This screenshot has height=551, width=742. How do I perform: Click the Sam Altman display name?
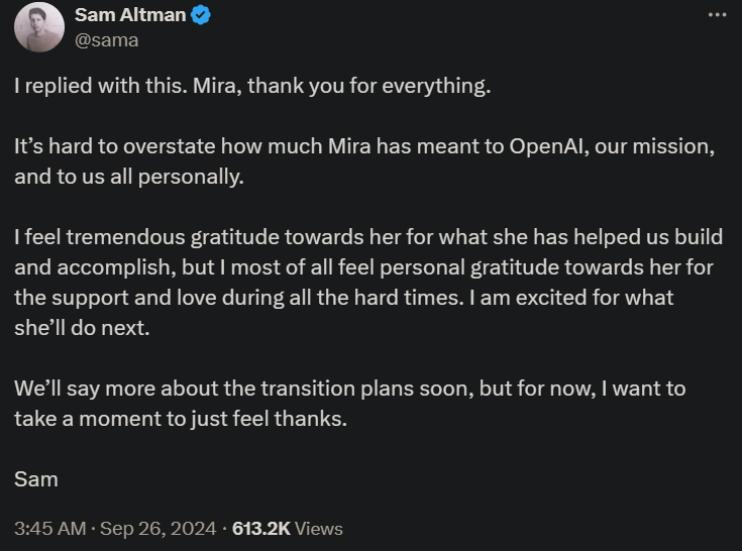(131, 17)
